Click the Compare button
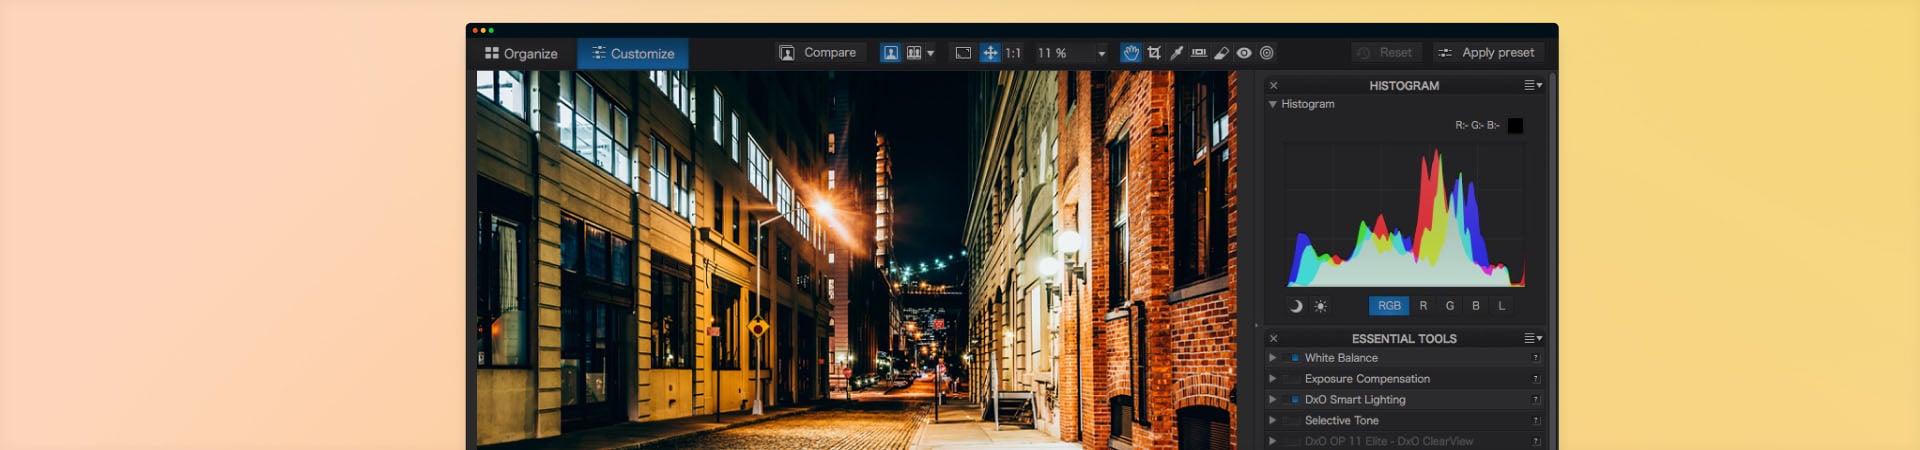Image resolution: width=1920 pixels, height=450 pixels. 818,53
